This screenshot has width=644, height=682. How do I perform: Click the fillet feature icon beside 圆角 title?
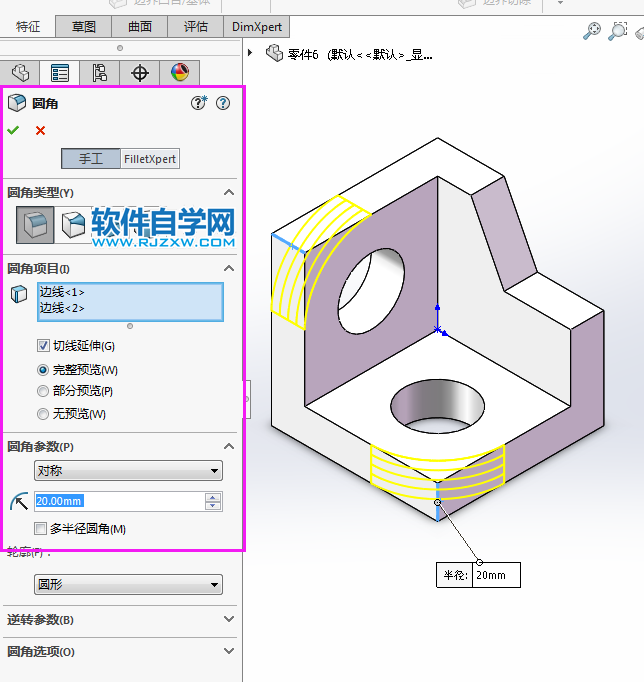[17, 103]
